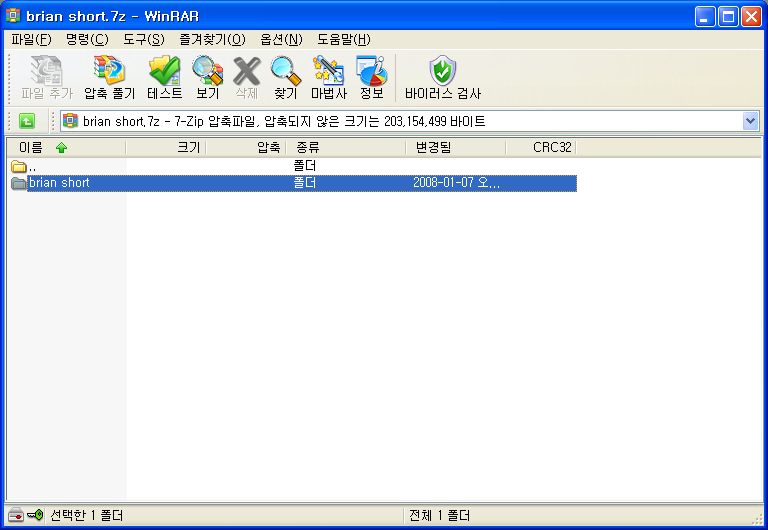Maximize the WinRAR window
Screen dimensions: 768x530
click(728, 17)
